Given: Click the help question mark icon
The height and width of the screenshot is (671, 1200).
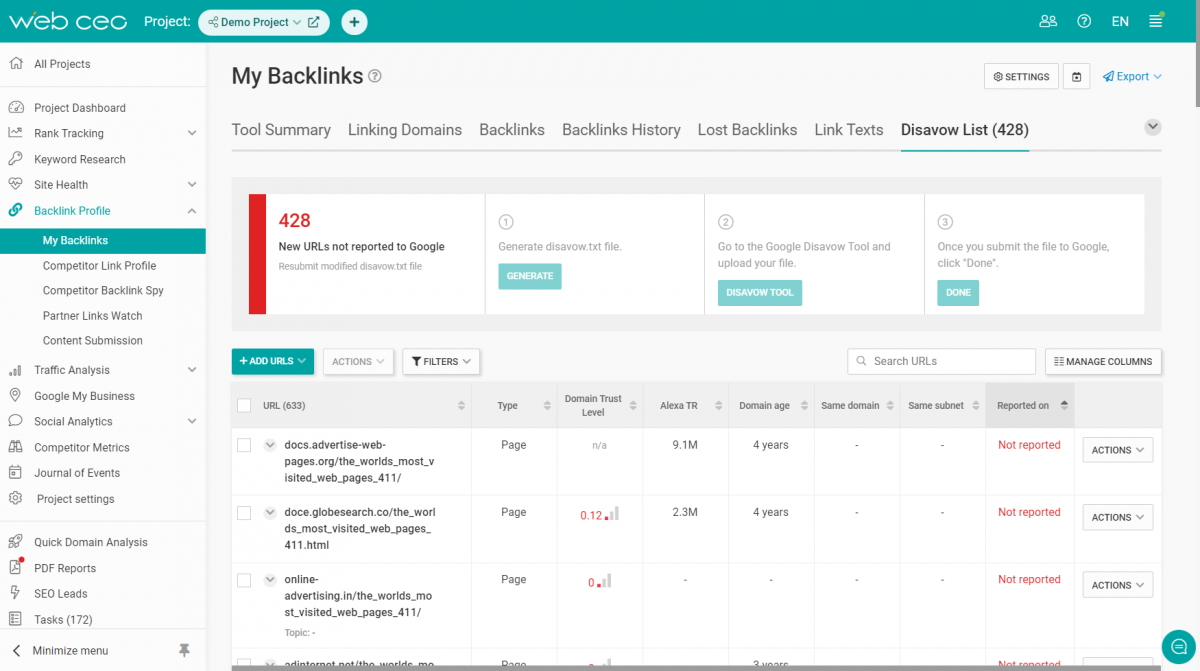Looking at the screenshot, I should pyautogui.click(x=1084, y=20).
